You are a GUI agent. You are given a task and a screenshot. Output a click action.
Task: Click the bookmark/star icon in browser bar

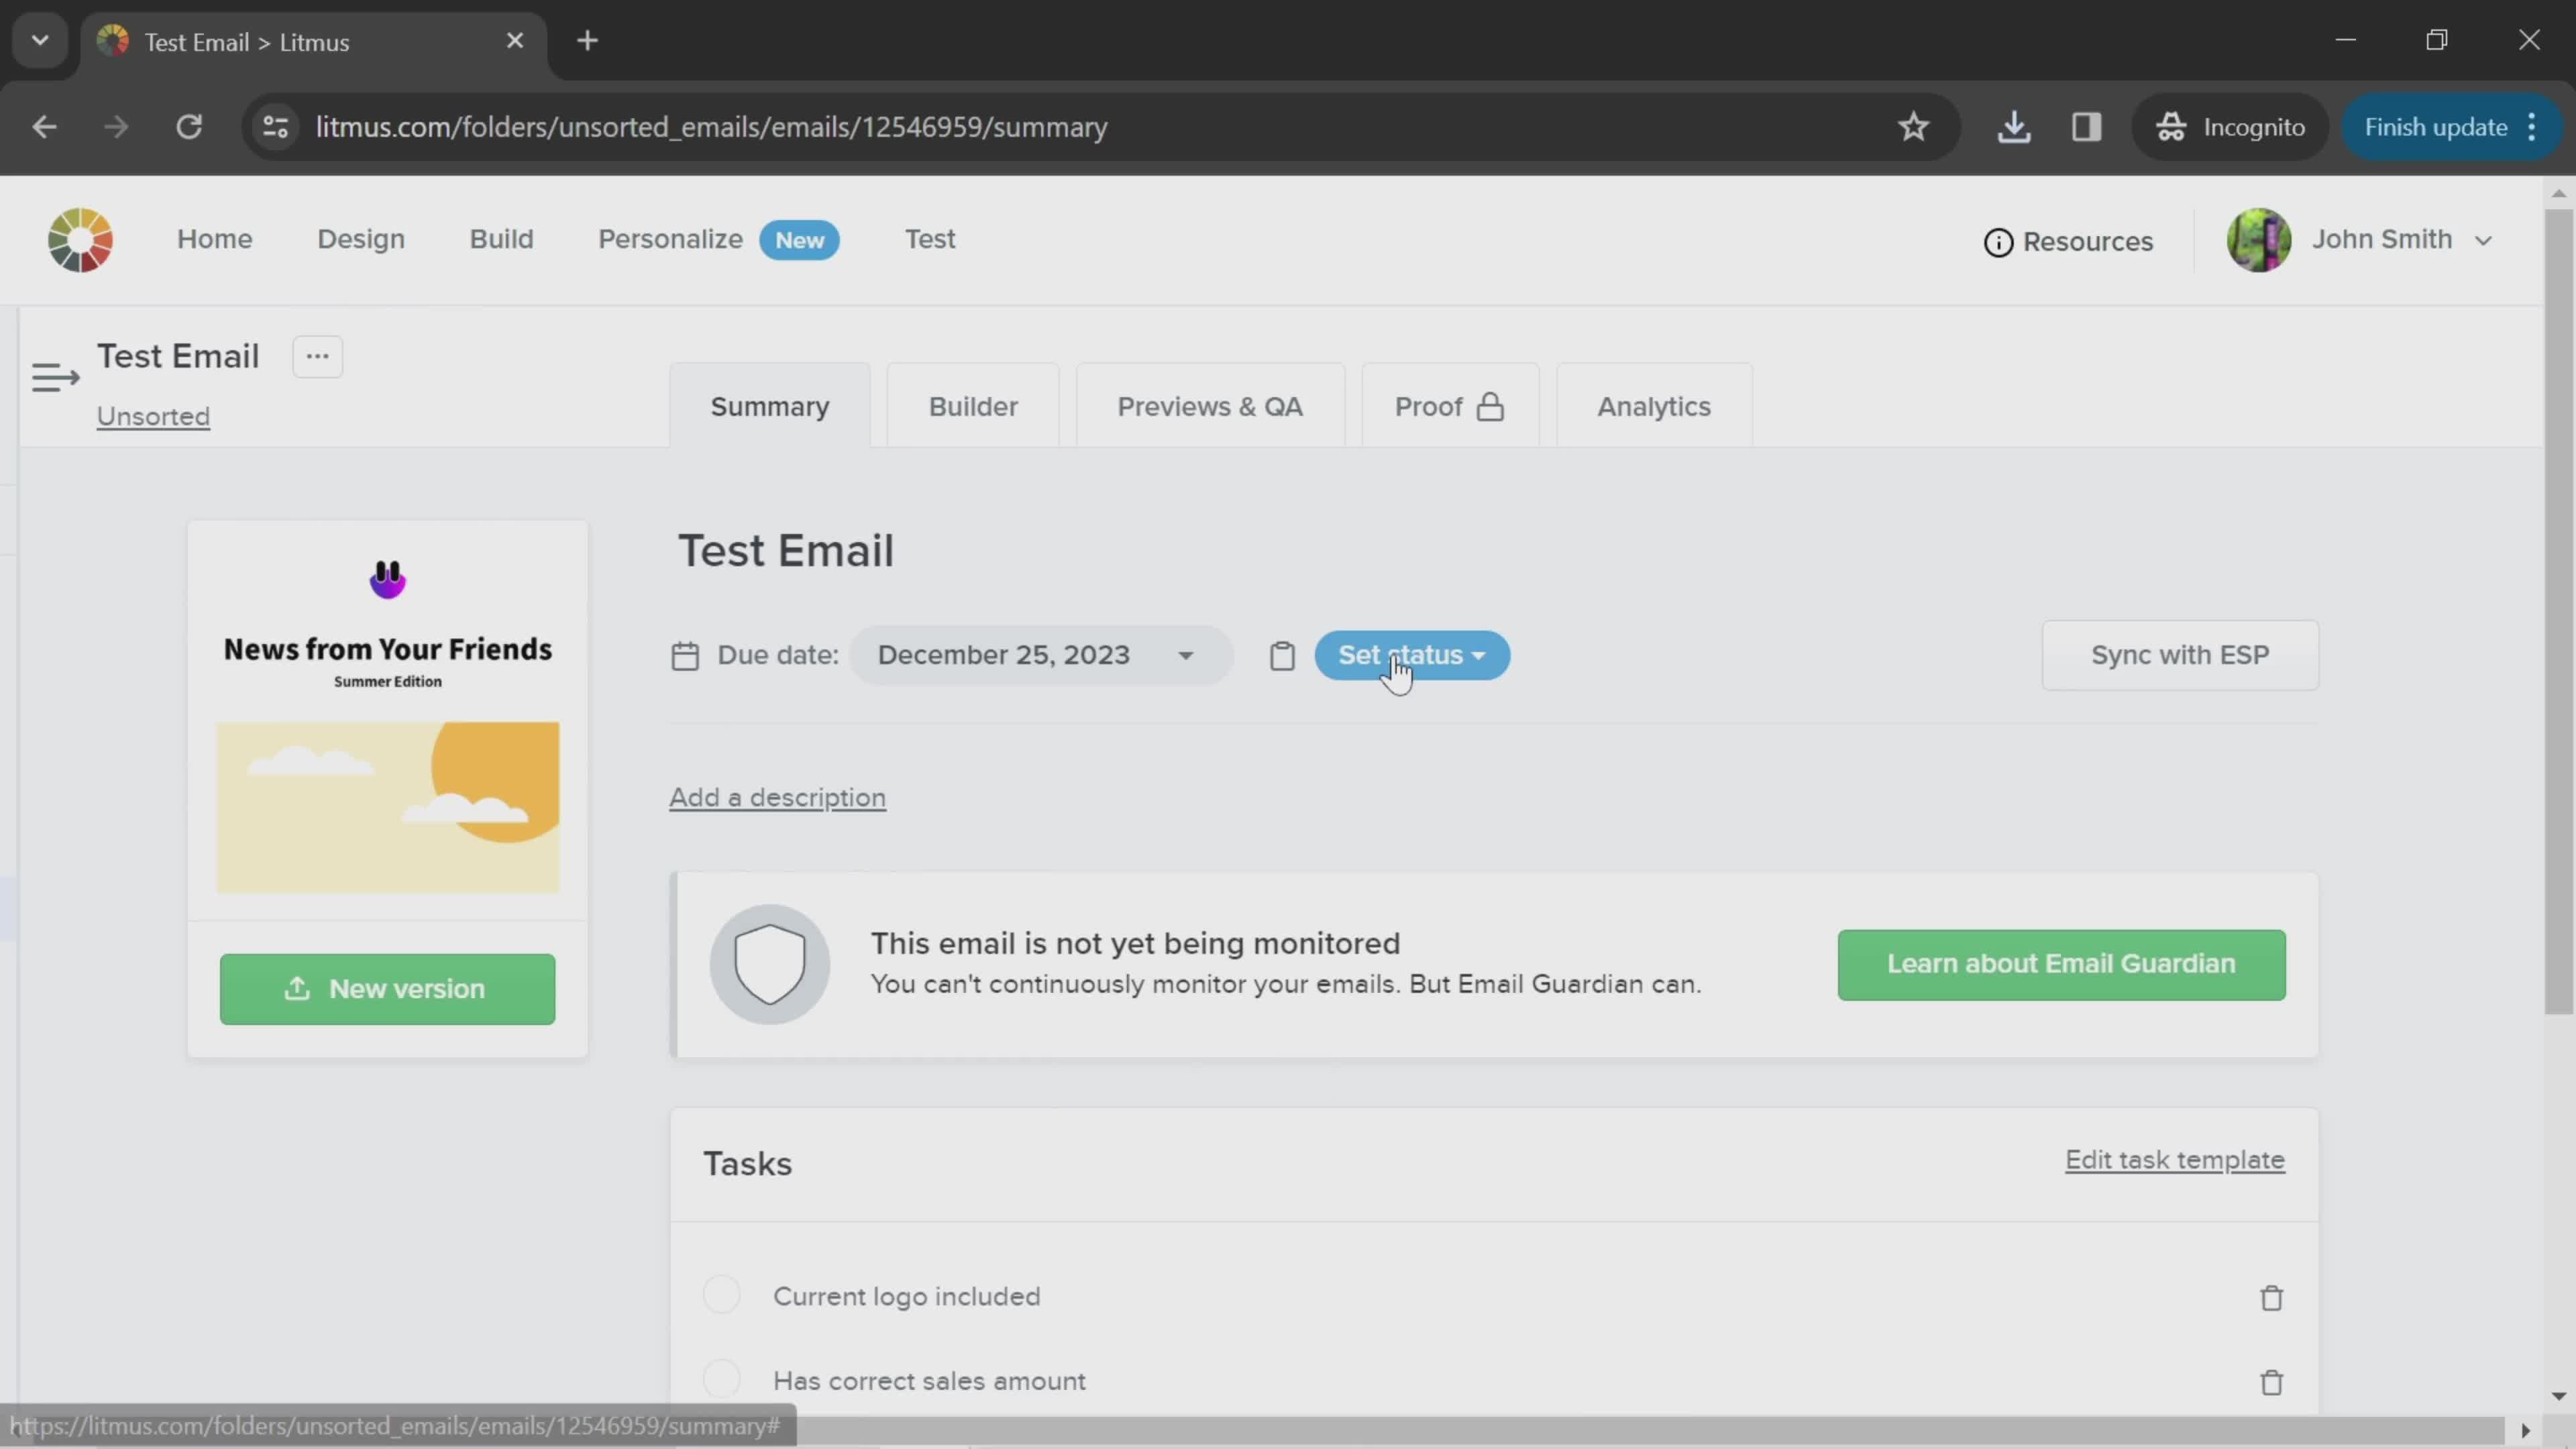tap(1915, 125)
